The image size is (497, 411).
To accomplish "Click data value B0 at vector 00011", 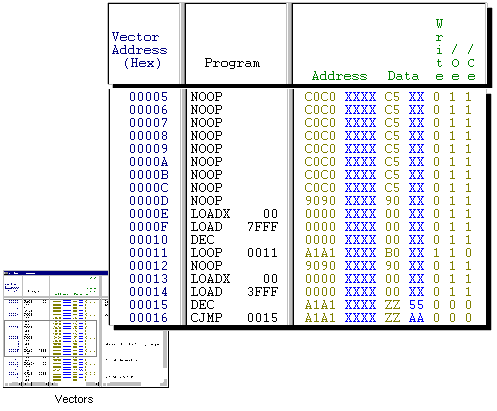I will click(392, 253).
